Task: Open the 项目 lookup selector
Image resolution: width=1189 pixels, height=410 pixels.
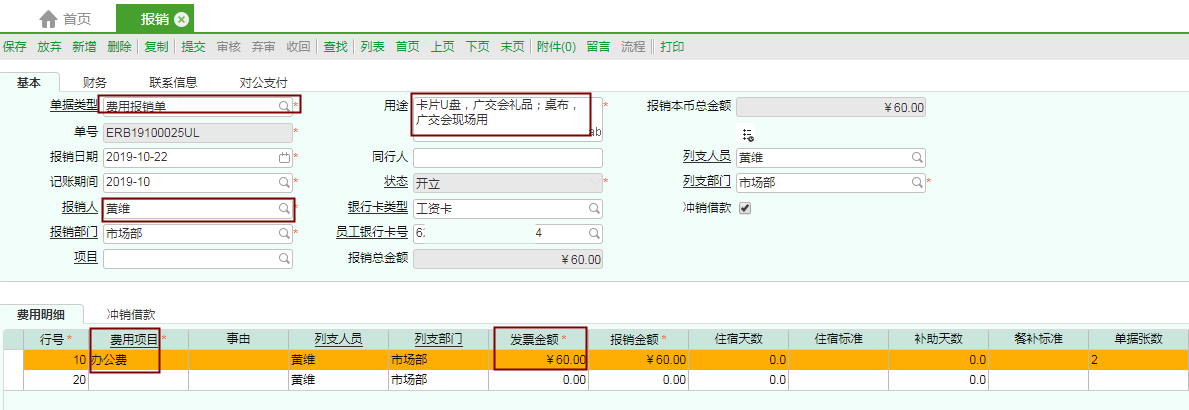Action: click(284, 259)
